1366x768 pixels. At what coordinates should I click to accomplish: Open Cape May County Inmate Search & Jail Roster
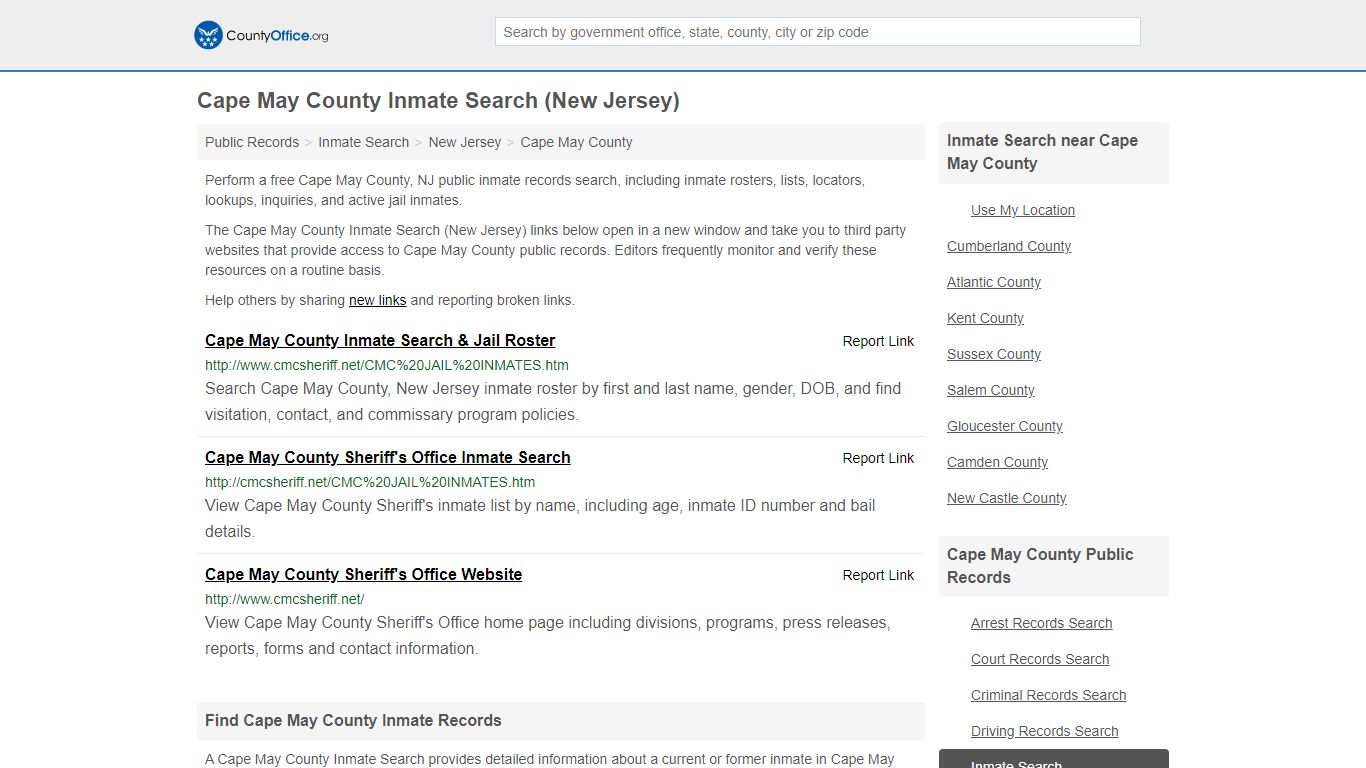tap(380, 340)
